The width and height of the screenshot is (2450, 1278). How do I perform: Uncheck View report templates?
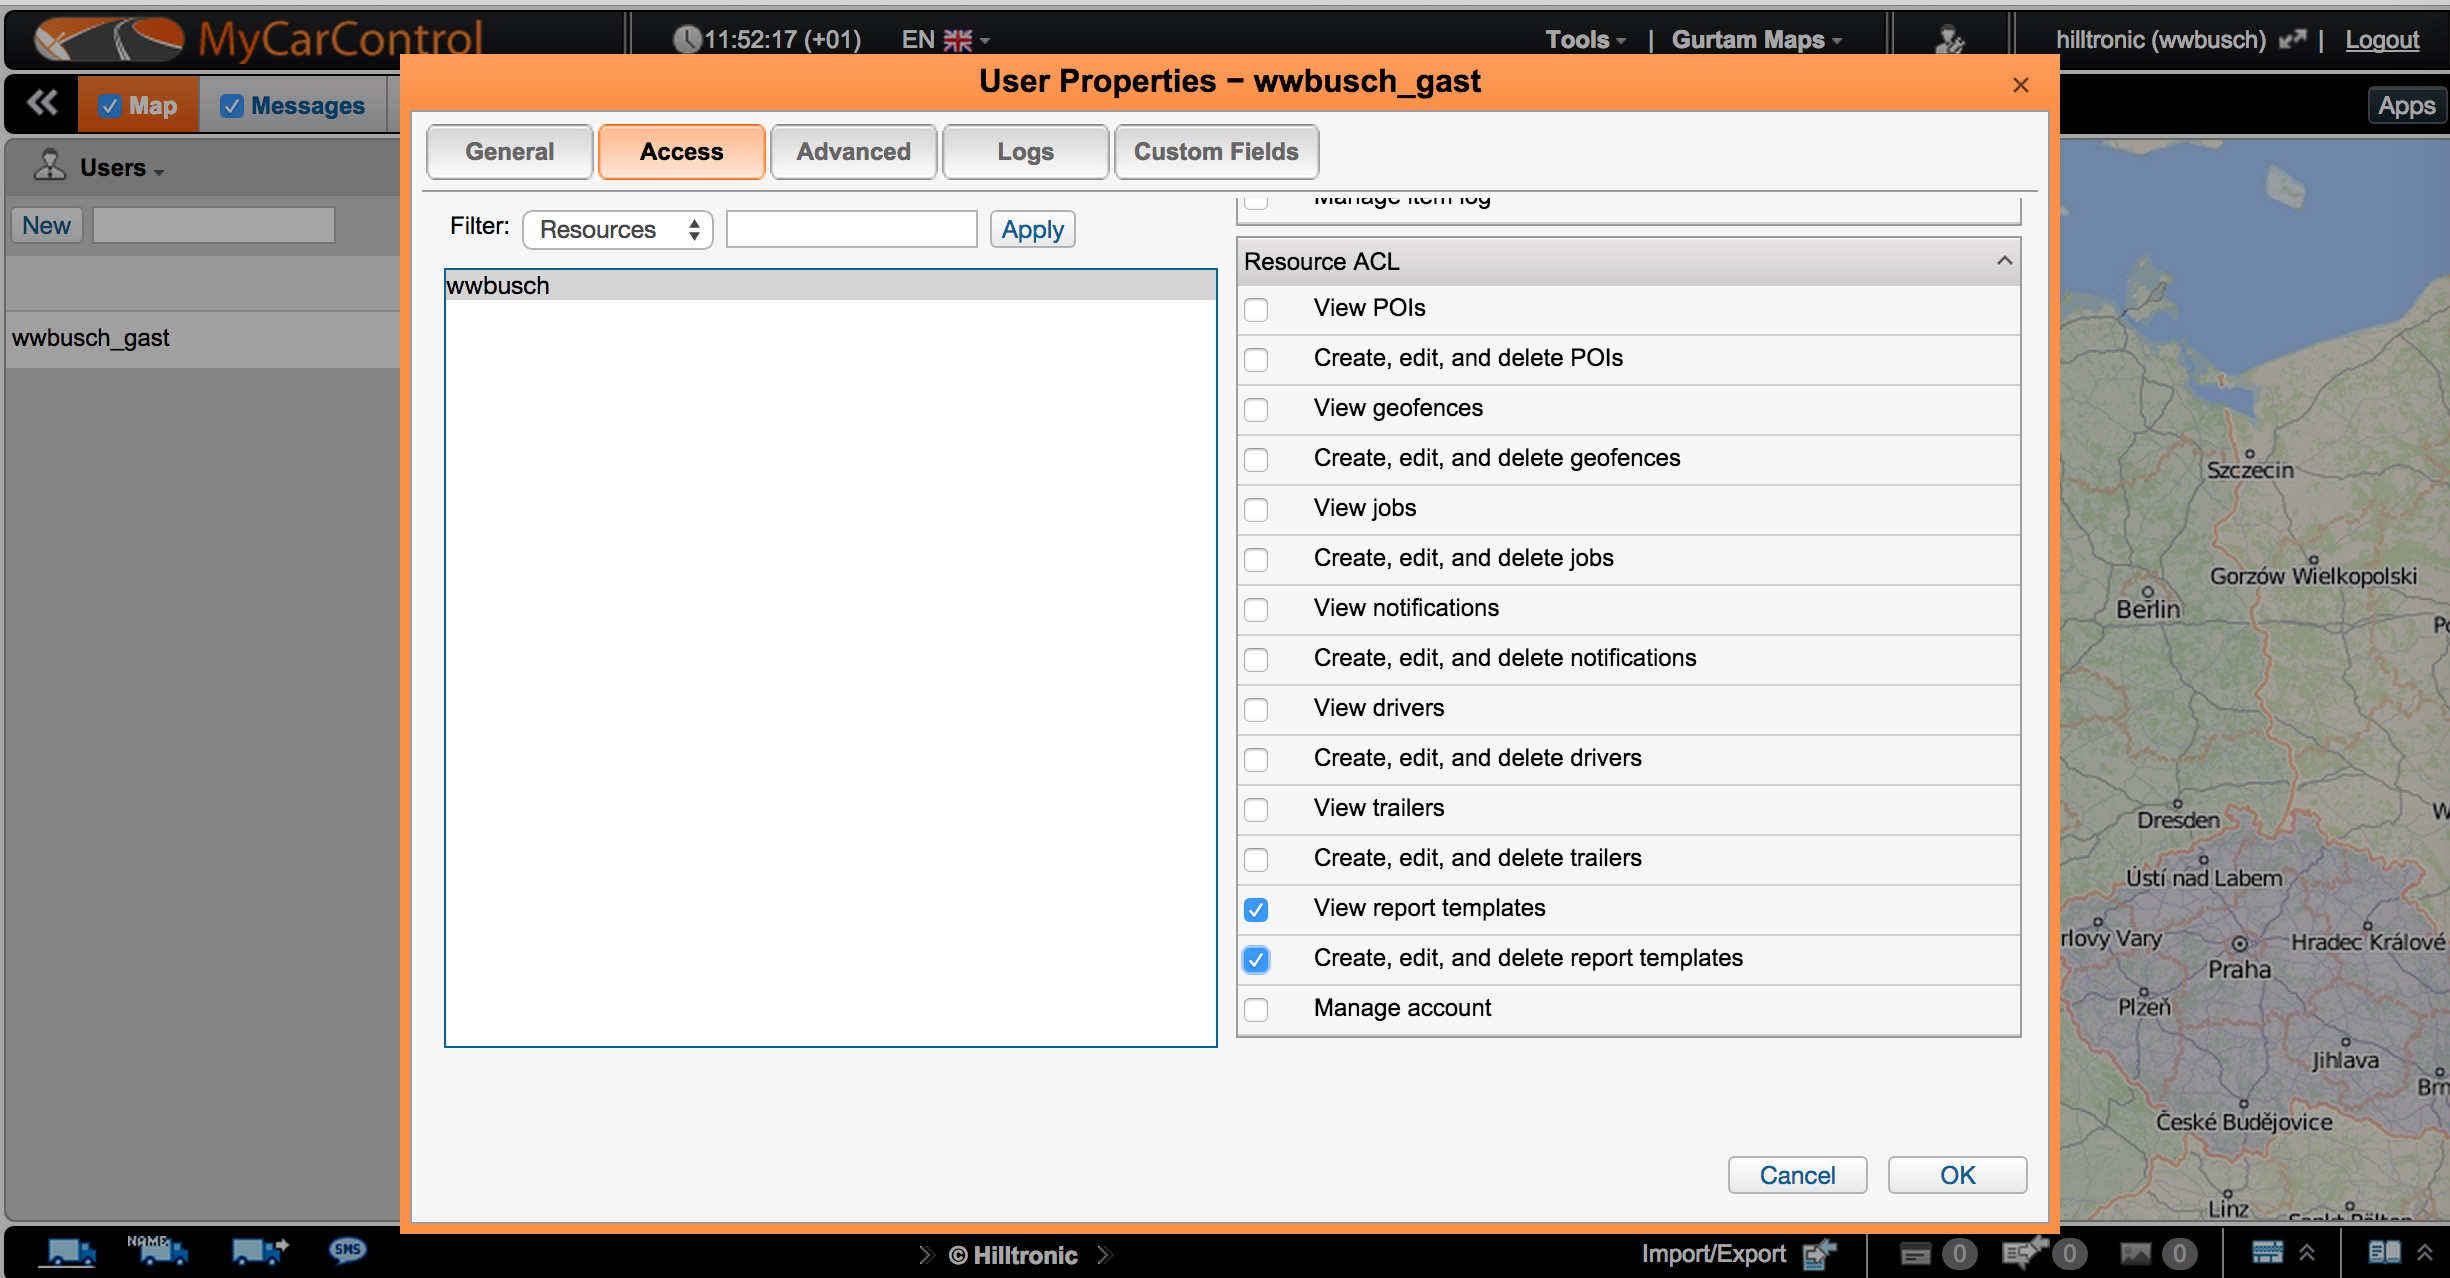point(1256,909)
